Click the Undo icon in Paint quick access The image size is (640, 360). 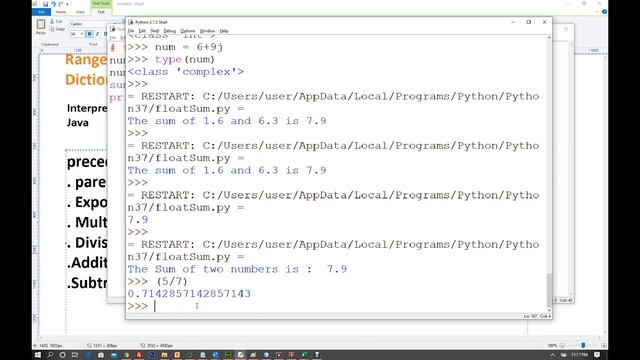coord(53,4)
